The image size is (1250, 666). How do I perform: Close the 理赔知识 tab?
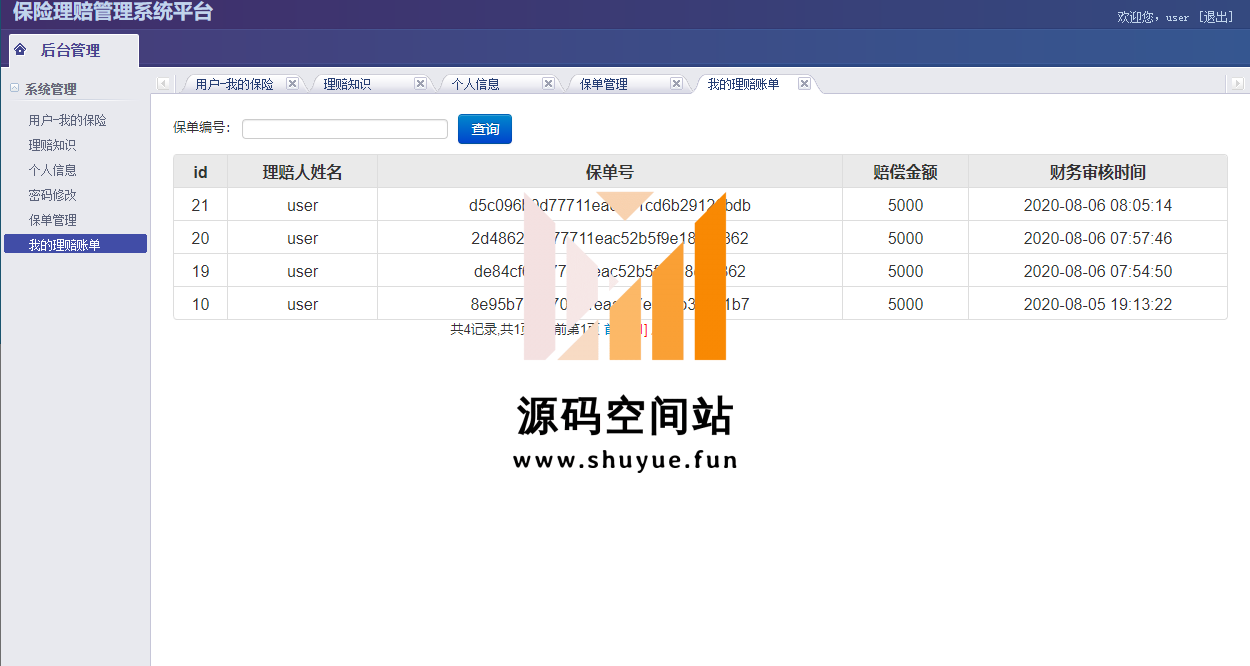click(x=420, y=84)
